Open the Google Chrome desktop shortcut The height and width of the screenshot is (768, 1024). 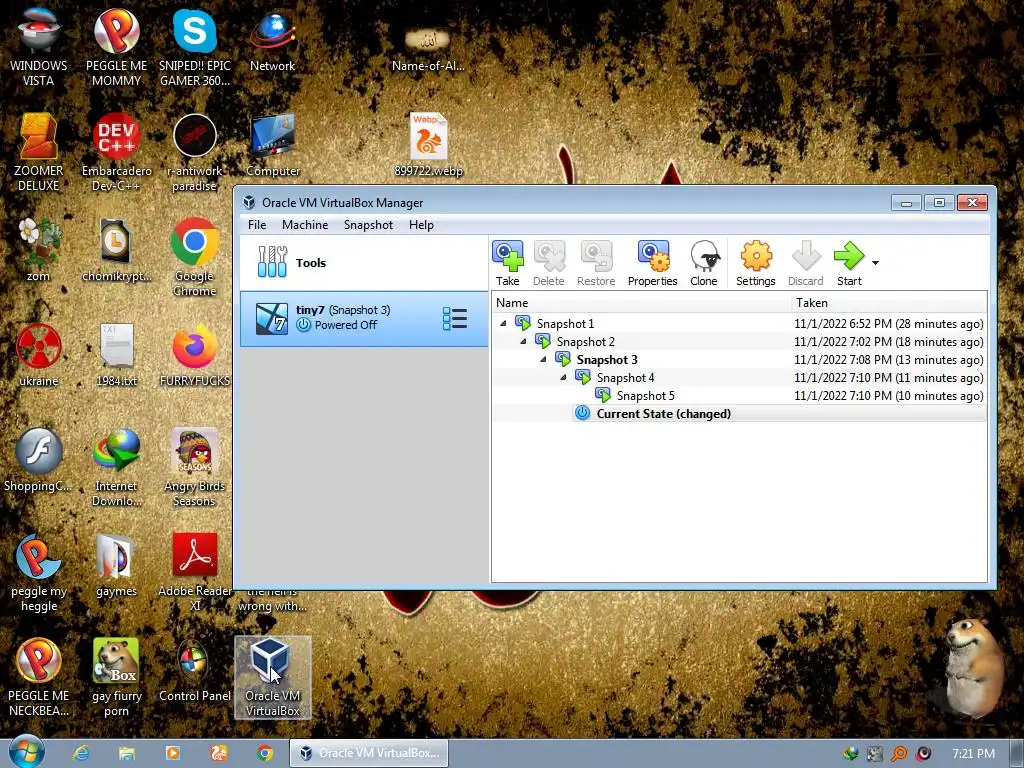tap(195, 257)
